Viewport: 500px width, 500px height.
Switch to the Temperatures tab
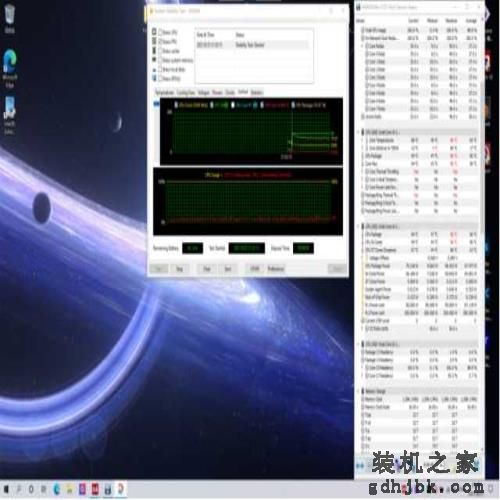tap(165, 92)
